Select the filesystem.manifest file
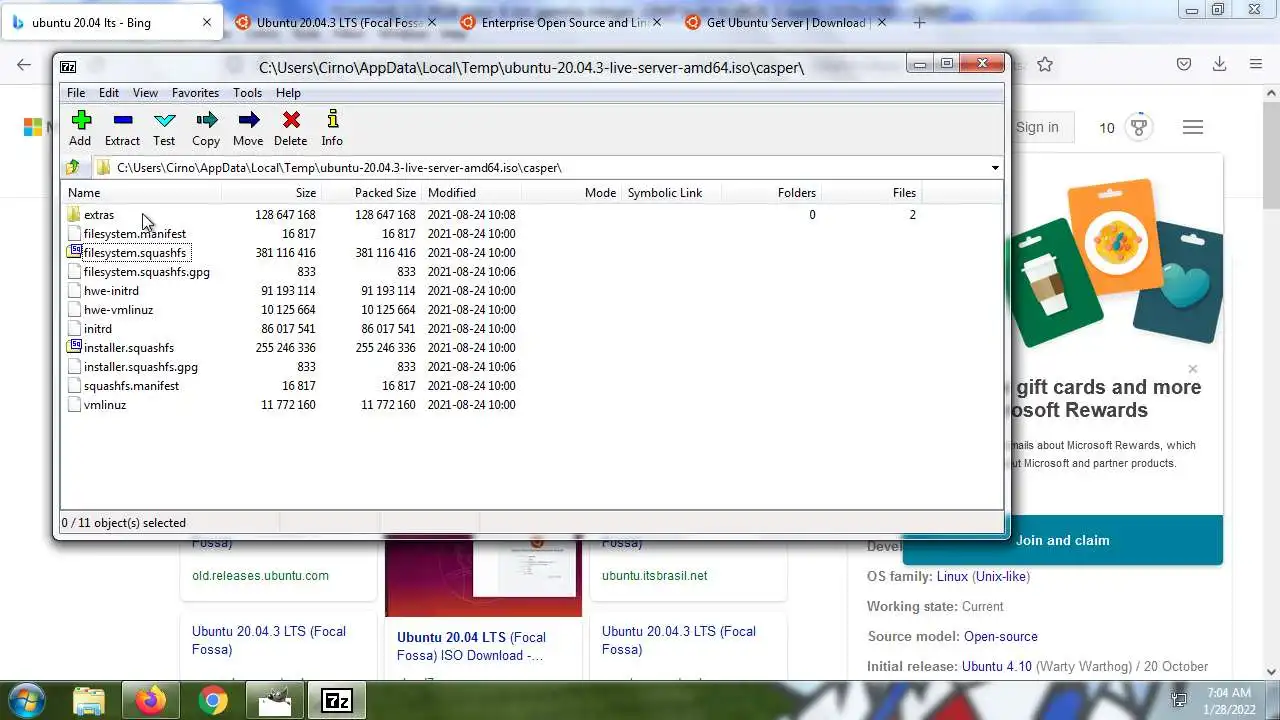The image size is (1280, 720). click(134, 234)
